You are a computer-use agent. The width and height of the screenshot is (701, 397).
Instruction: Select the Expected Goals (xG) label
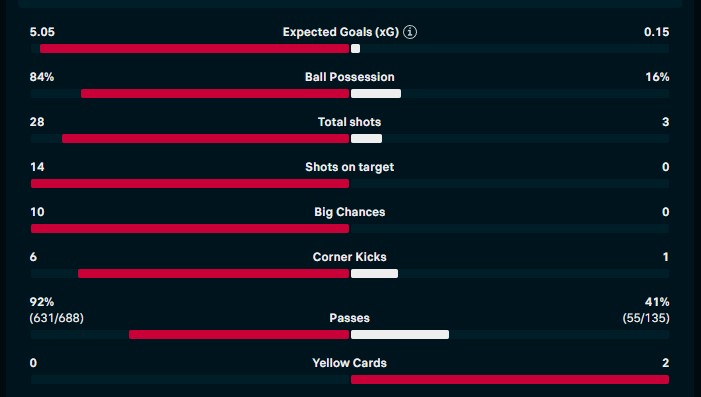coord(341,32)
